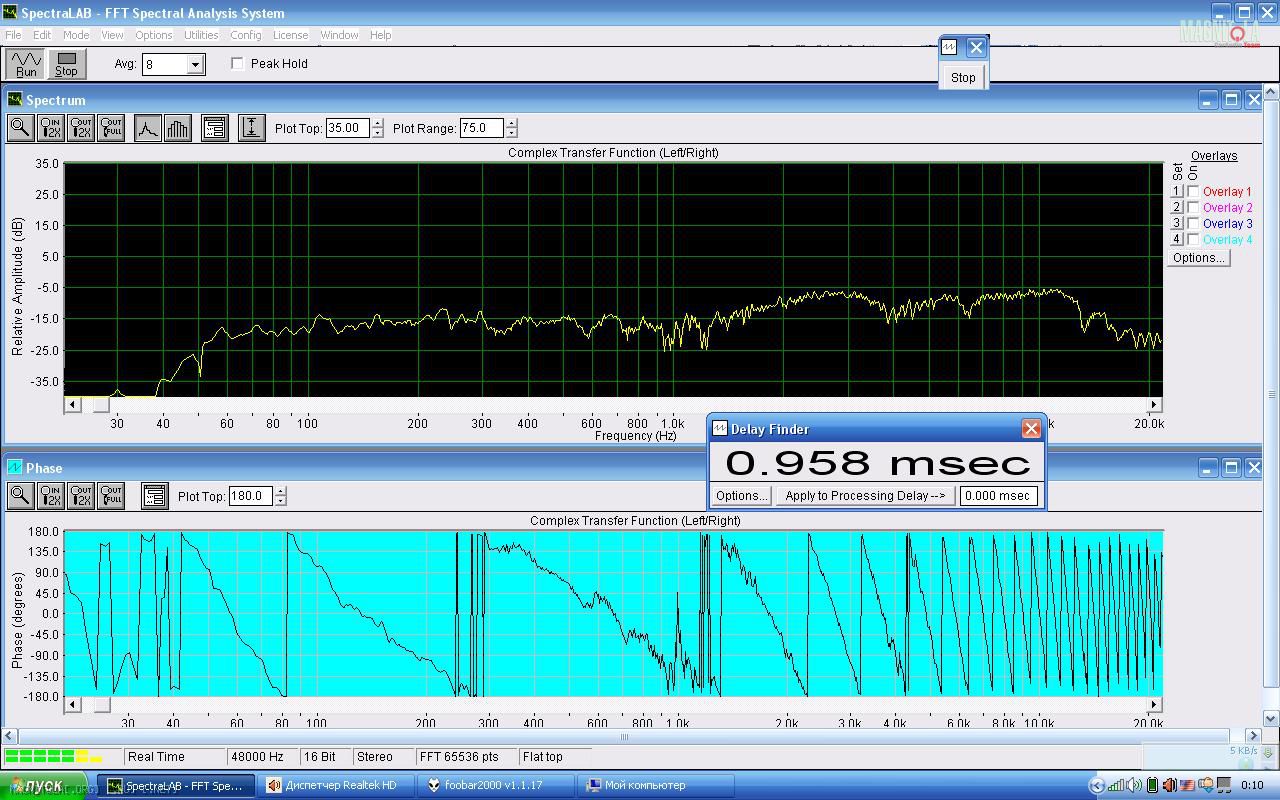Open the Options menu
Screen dimensions: 1280x800
pos(154,35)
